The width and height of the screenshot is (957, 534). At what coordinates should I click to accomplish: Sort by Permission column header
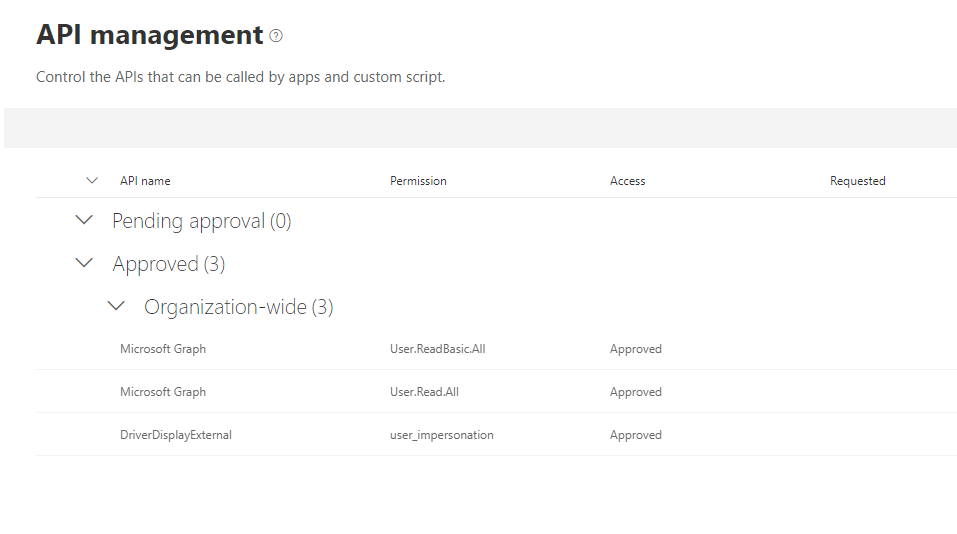[418, 181]
